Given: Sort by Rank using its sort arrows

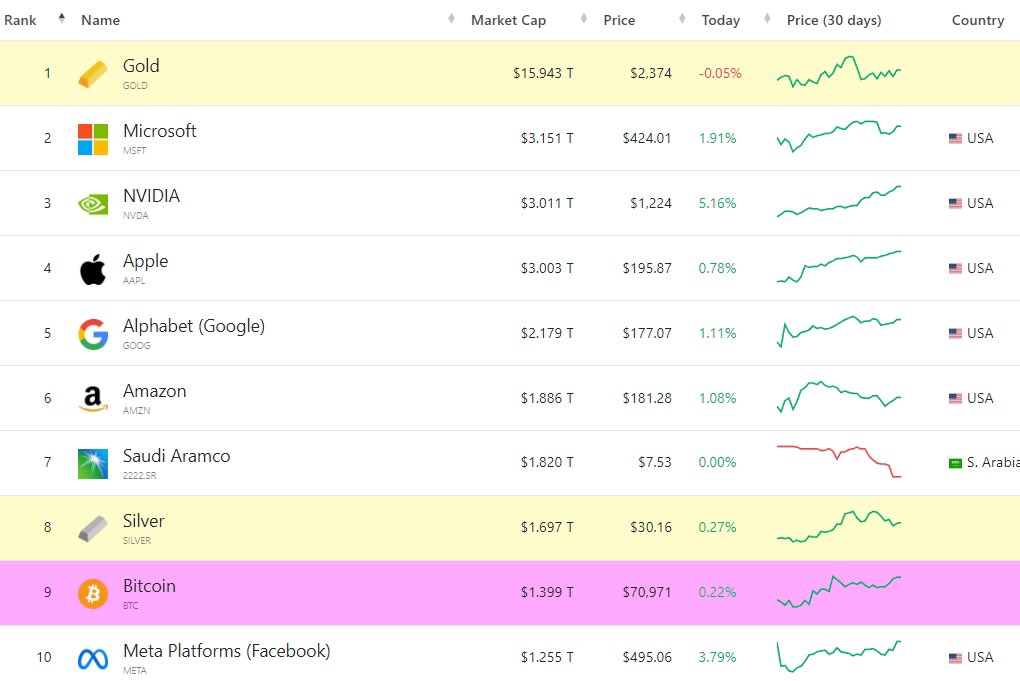Looking at the screenshot, I should click(x=62, y=18).
